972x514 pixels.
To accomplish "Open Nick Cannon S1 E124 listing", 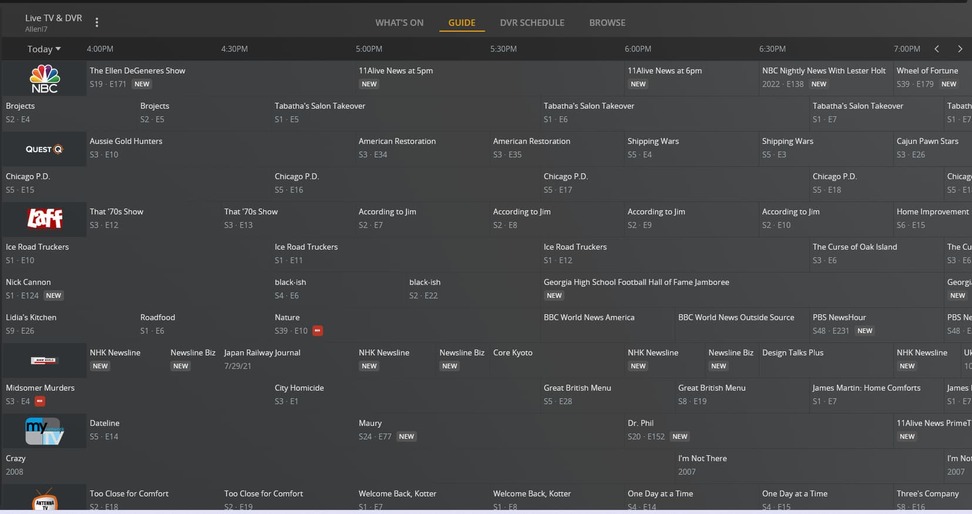I will [136, 290].
